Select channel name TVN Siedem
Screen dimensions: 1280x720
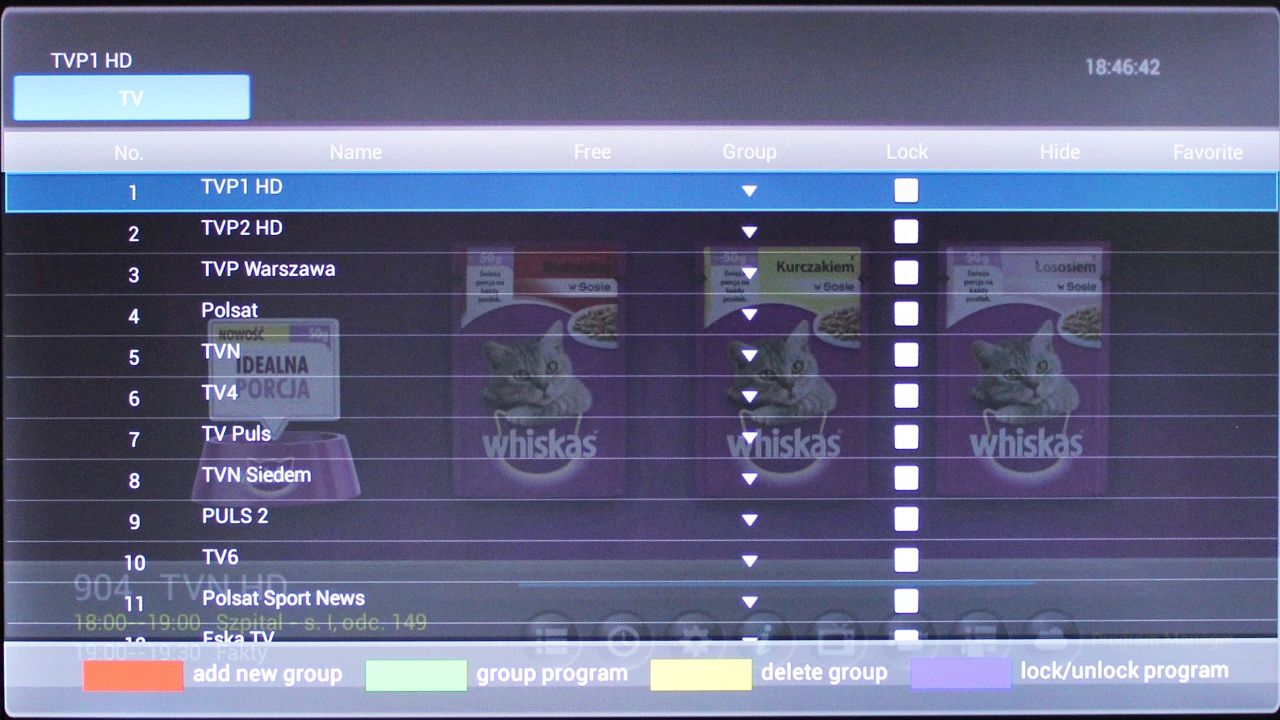[256, 474]
